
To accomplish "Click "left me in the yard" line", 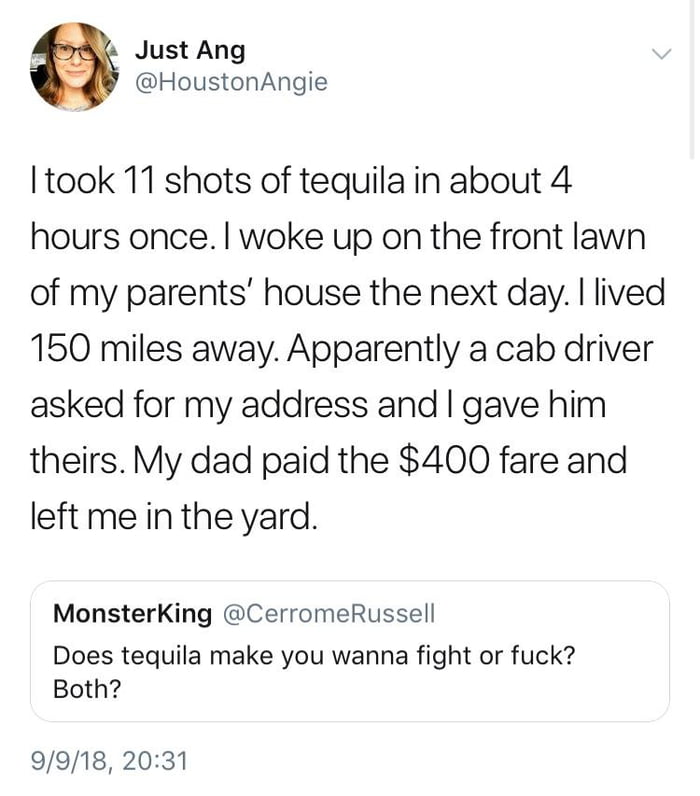I will coord(176,518).
